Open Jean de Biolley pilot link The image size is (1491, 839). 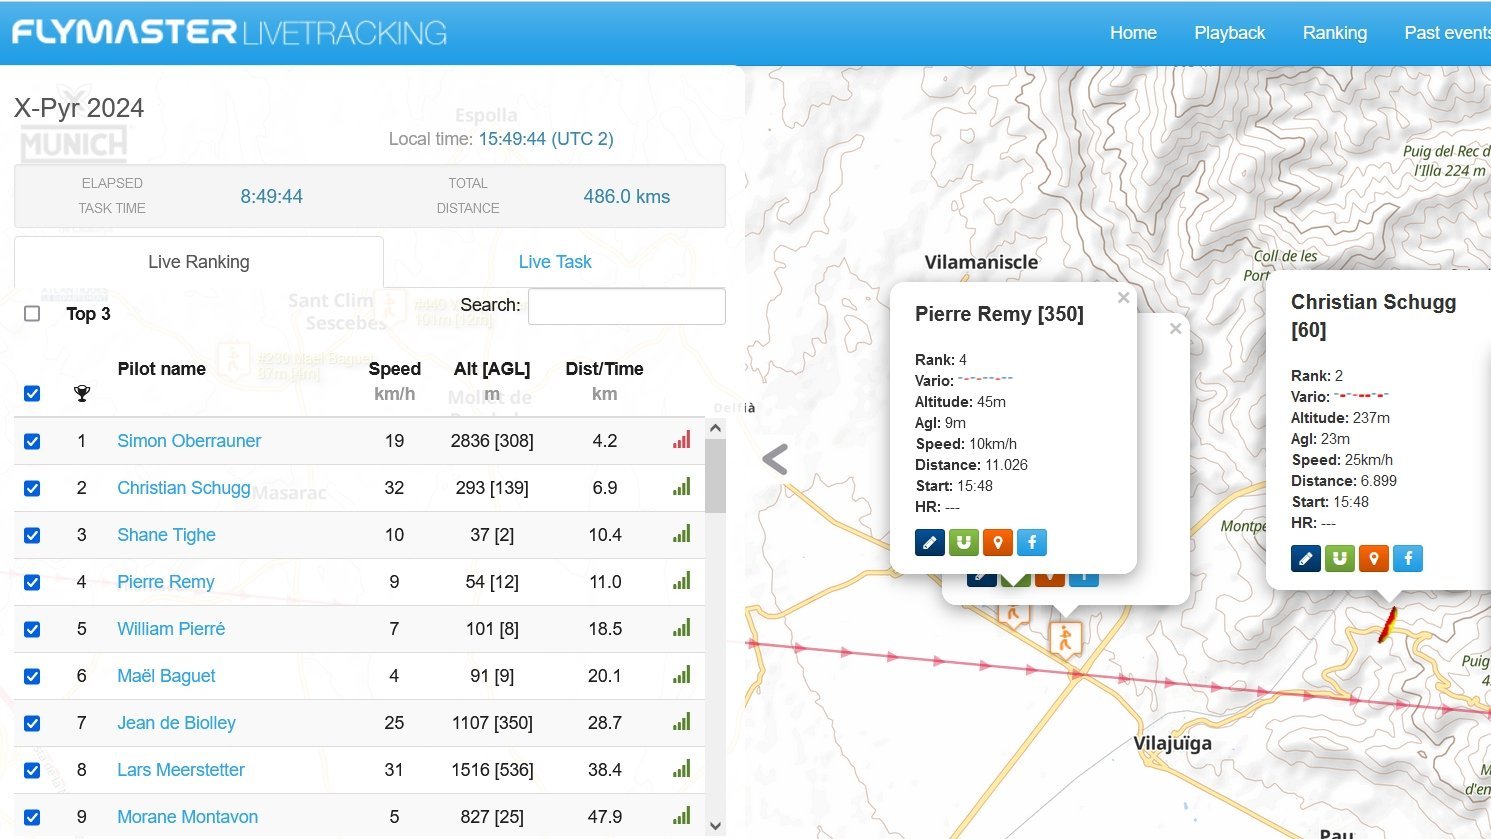(176, 723)
